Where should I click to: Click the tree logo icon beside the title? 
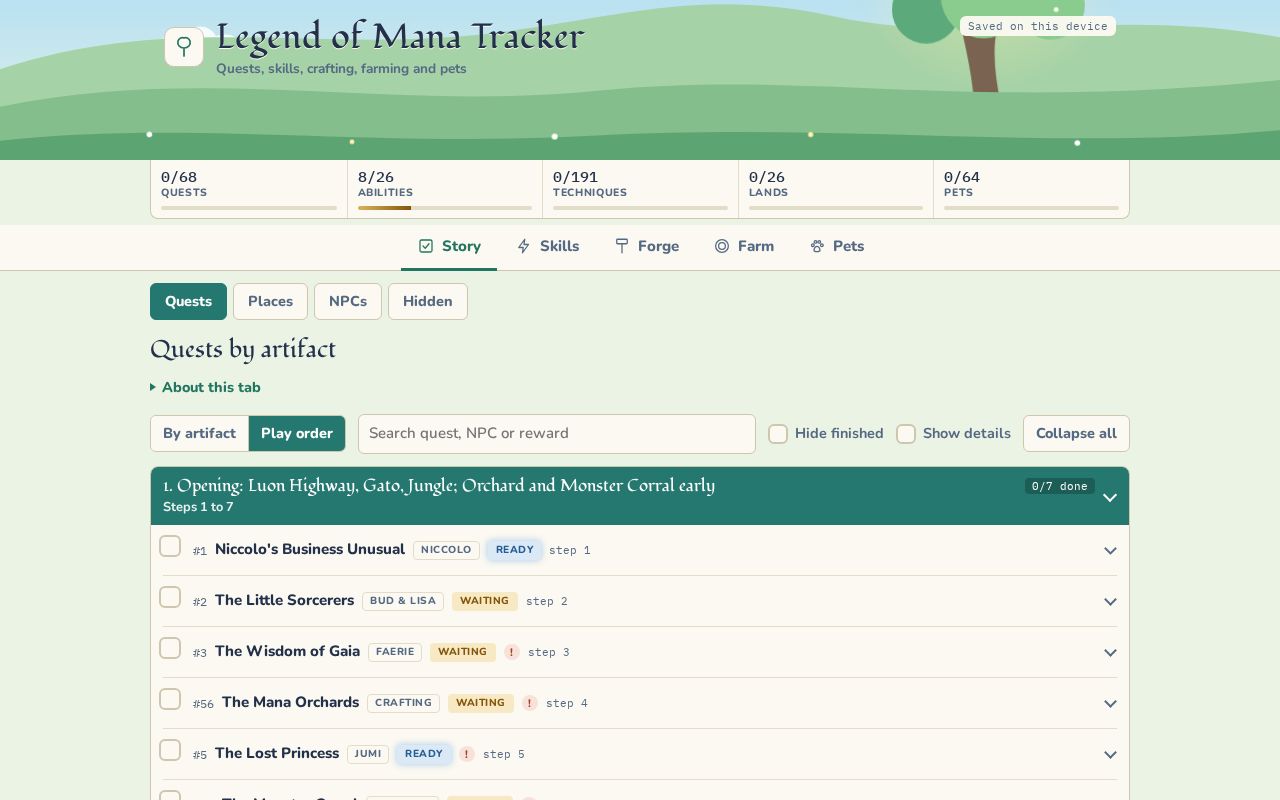click(x=184, y=47)
